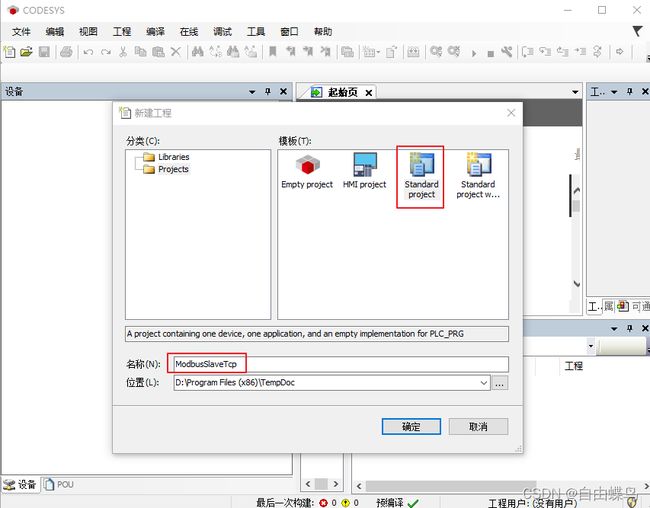Click the Print toolbar icon

[x=66, y=52]
